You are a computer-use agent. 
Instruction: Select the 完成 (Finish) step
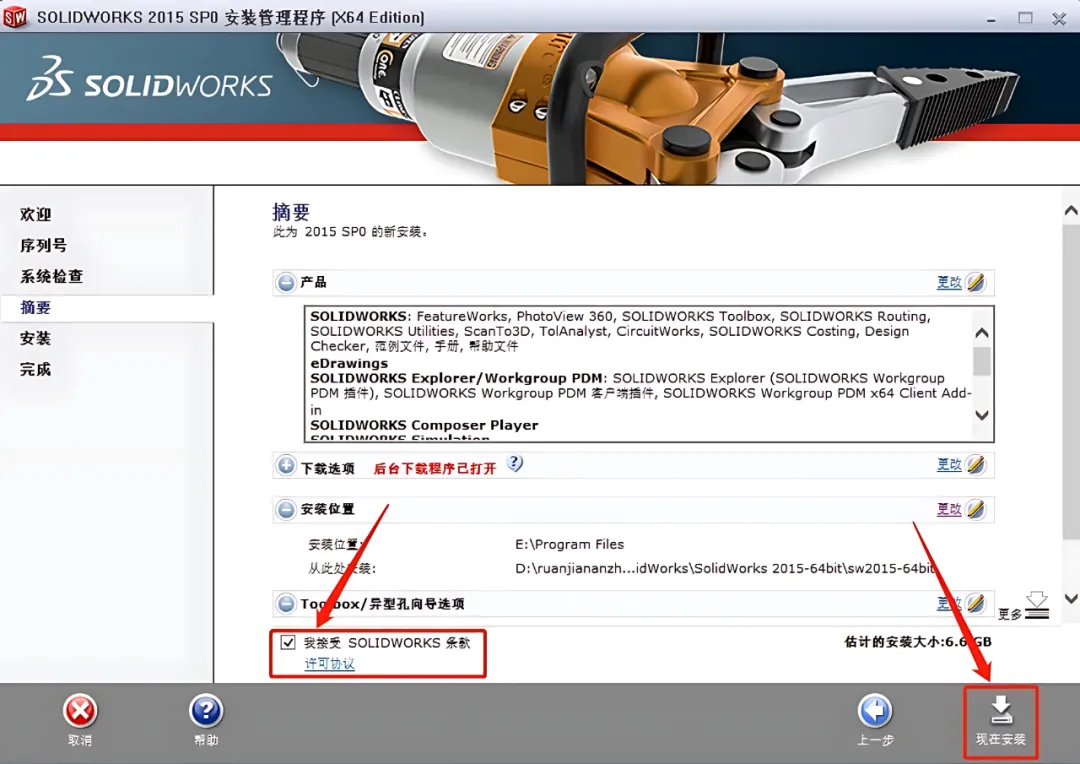click(36, 369)
